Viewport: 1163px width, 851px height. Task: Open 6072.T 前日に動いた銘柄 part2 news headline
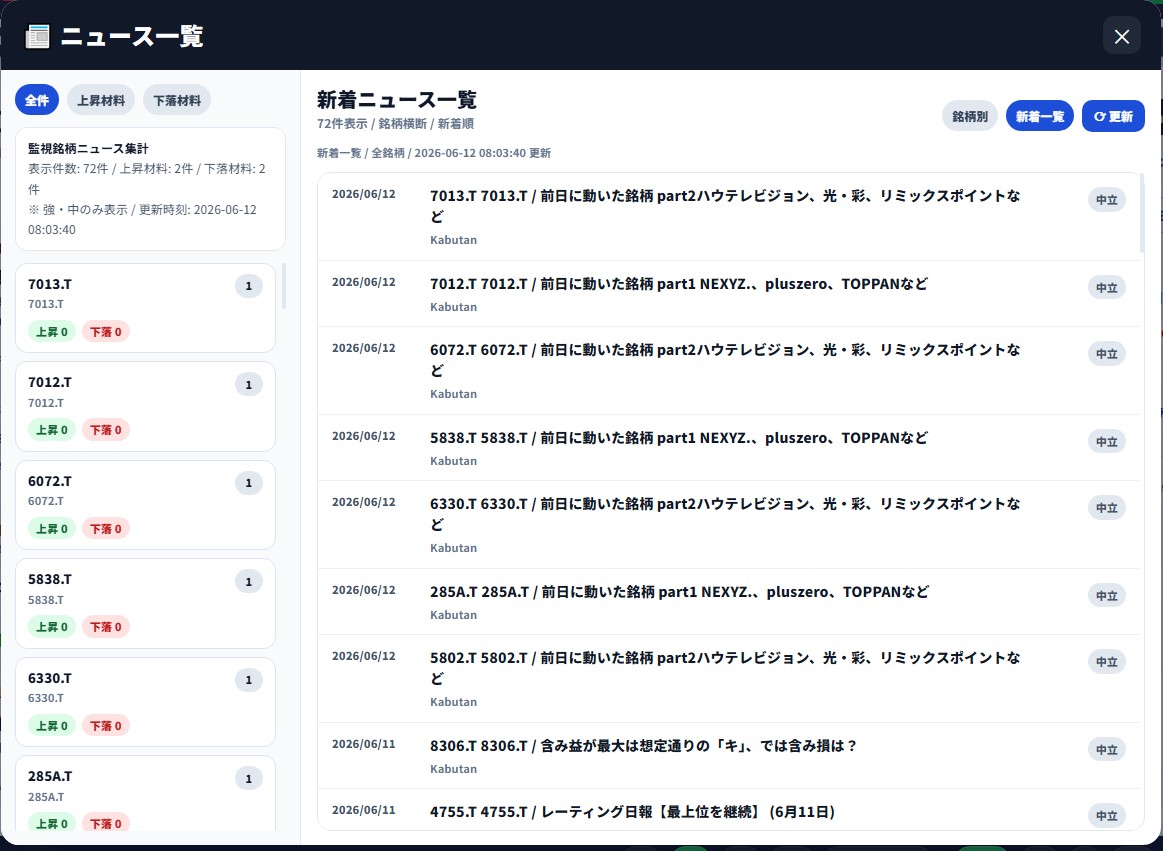coord(725,359)
